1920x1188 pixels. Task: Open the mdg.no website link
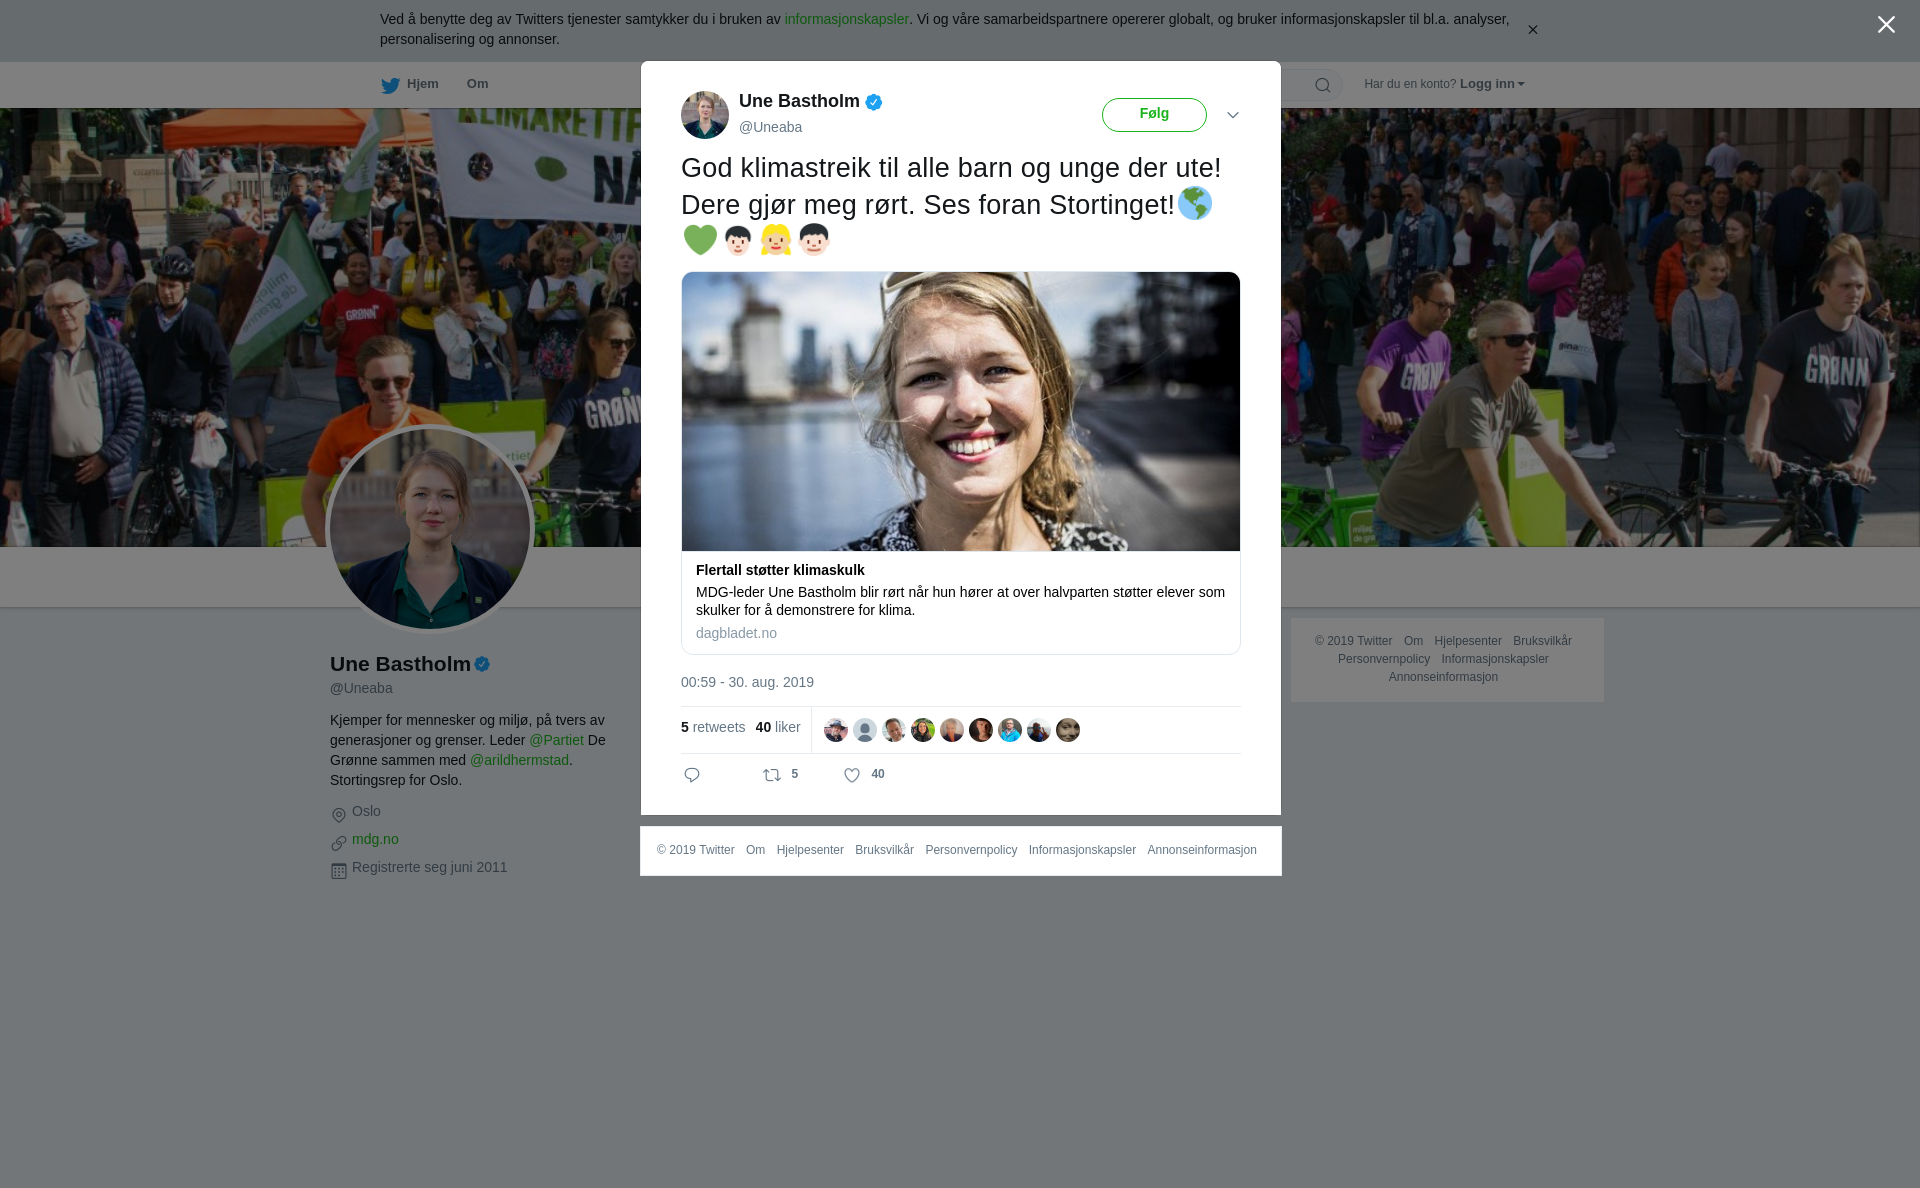pos(375,839)
